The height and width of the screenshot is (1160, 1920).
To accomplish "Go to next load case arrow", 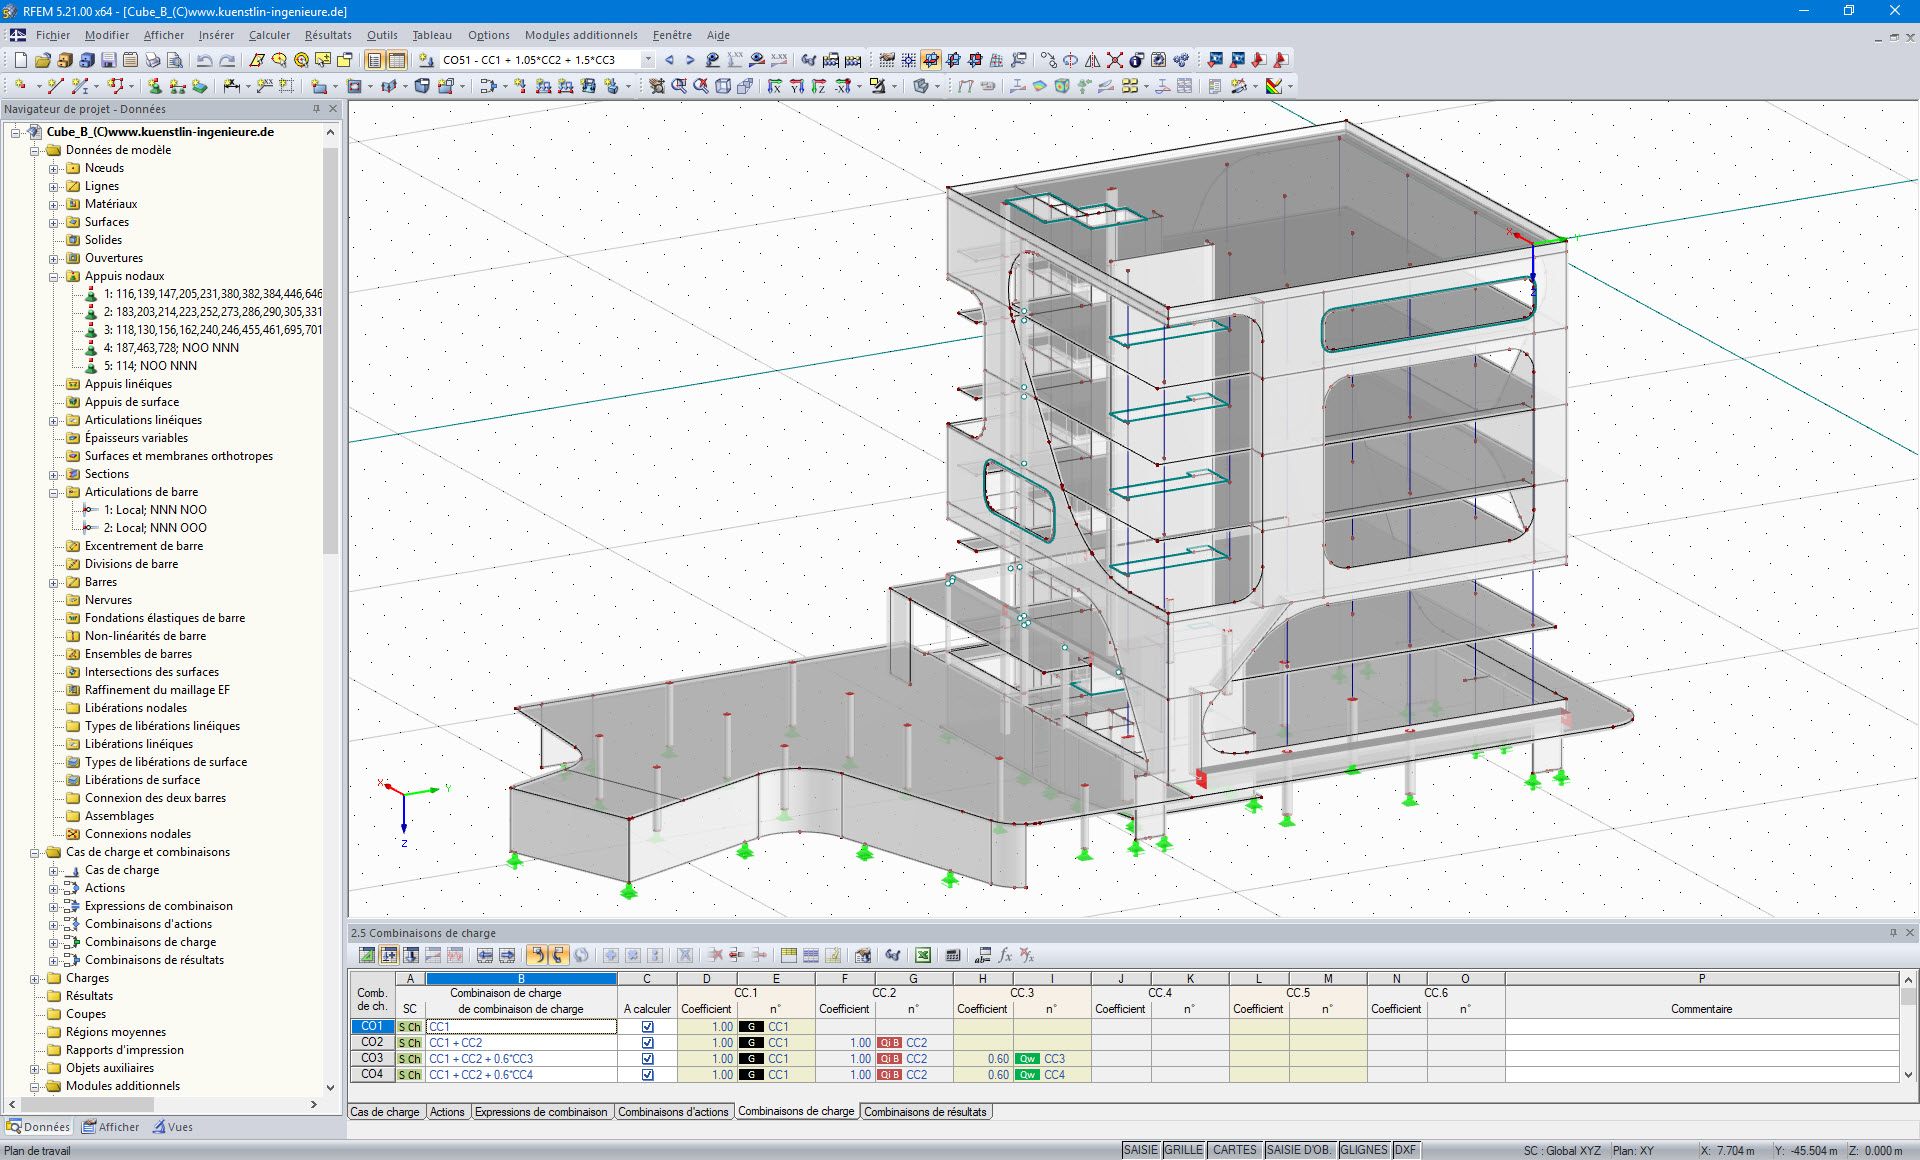I will pos(689,60).
